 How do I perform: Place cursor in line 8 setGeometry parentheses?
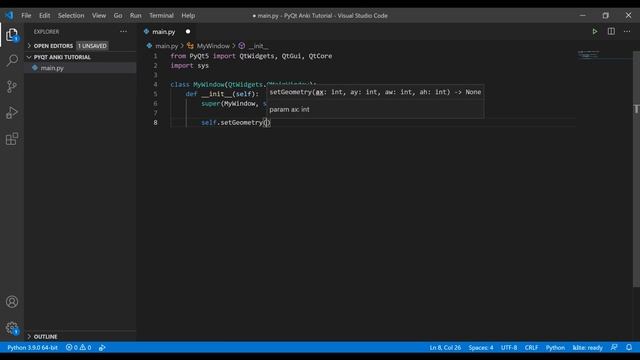tap(267, 123)
